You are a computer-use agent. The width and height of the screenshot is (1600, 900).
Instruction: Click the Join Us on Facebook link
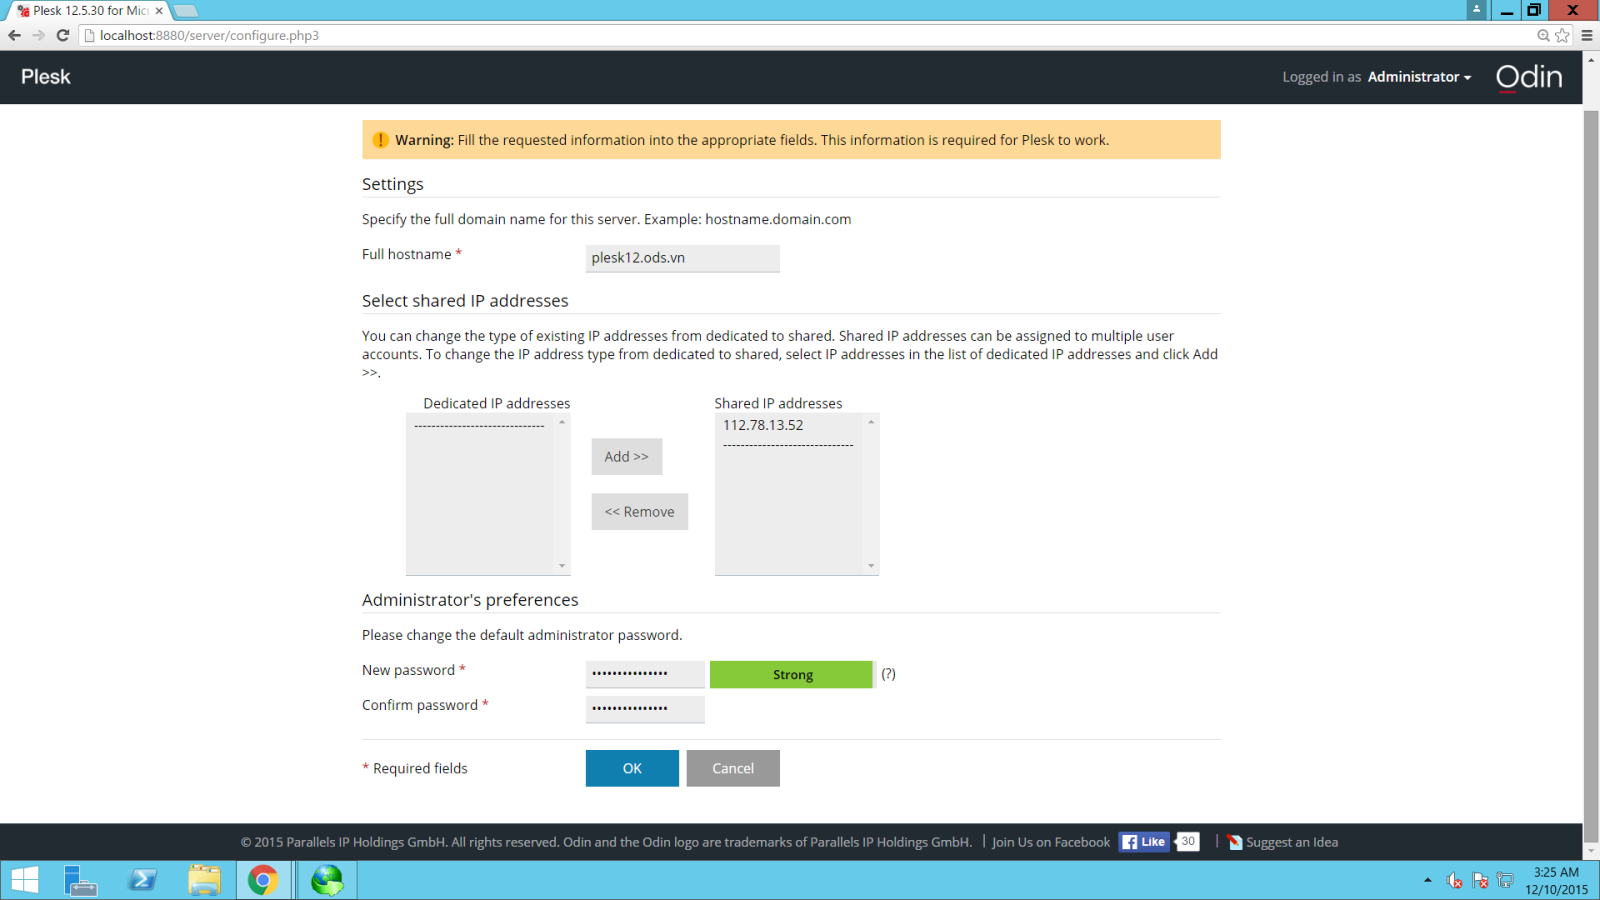point(1051,842)
